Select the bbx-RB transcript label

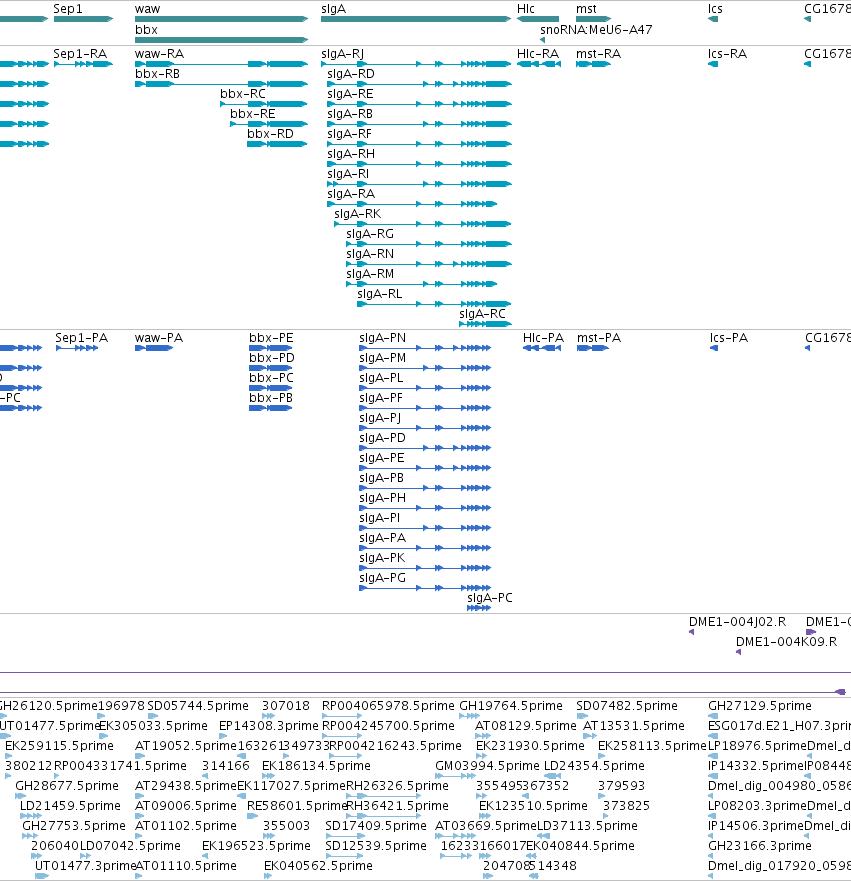pos(157,74)
